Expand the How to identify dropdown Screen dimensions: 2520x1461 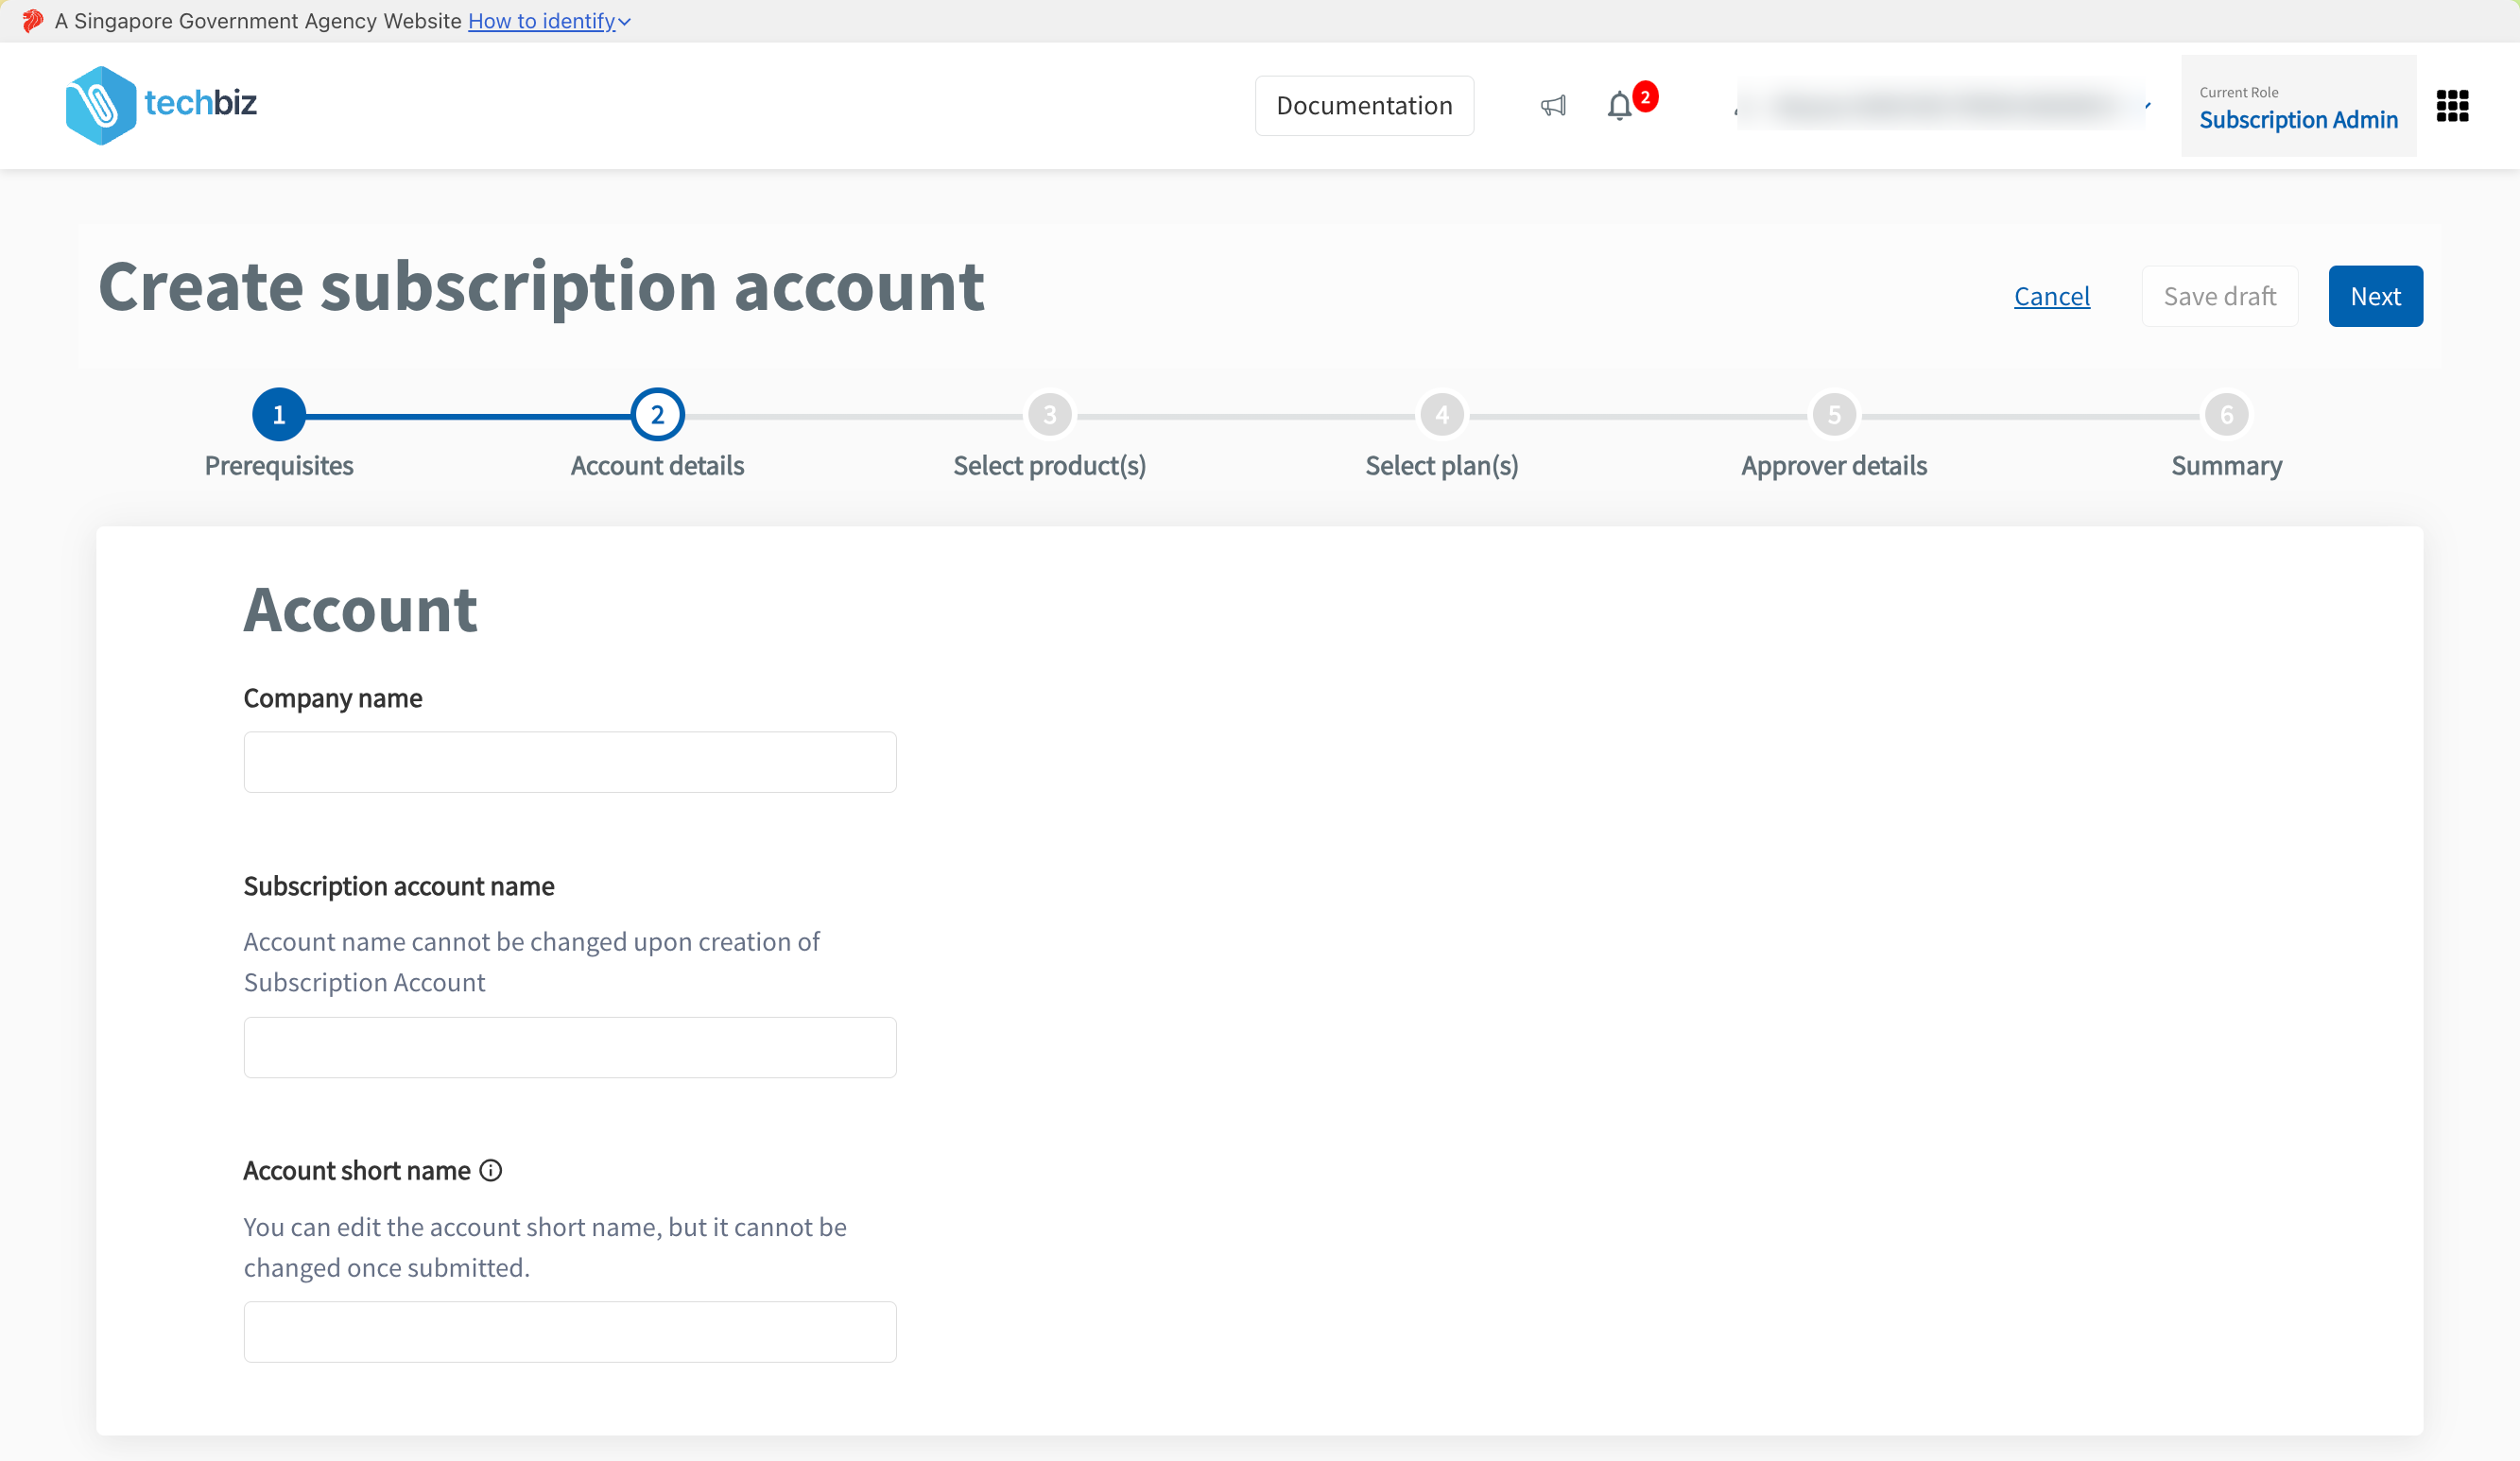(549, 21)
